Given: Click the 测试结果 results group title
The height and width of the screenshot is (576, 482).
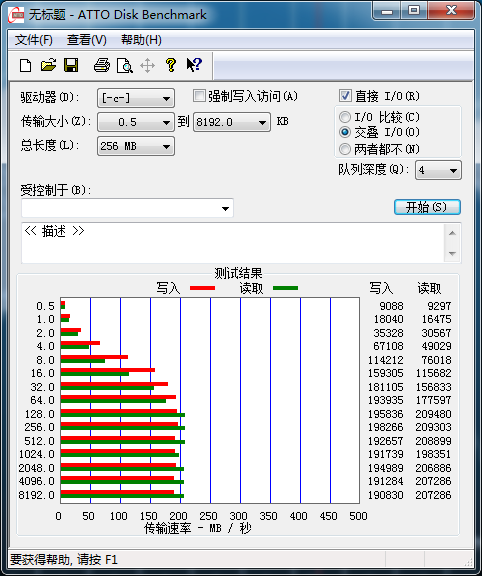Looking at the screenshot, I should point(238,273).
